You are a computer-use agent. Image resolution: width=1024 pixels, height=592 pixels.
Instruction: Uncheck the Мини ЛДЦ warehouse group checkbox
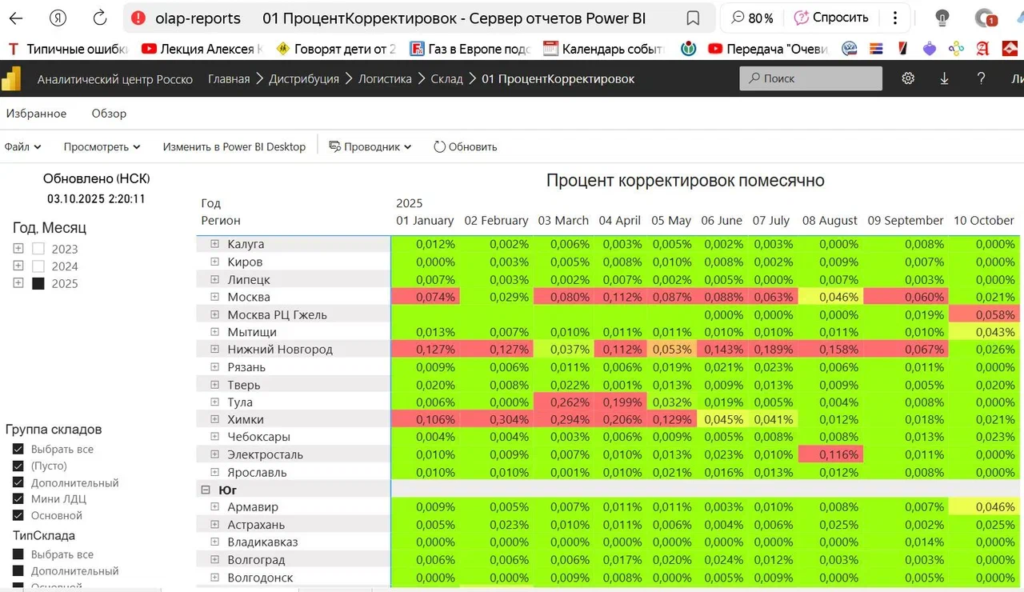[18, 499]
